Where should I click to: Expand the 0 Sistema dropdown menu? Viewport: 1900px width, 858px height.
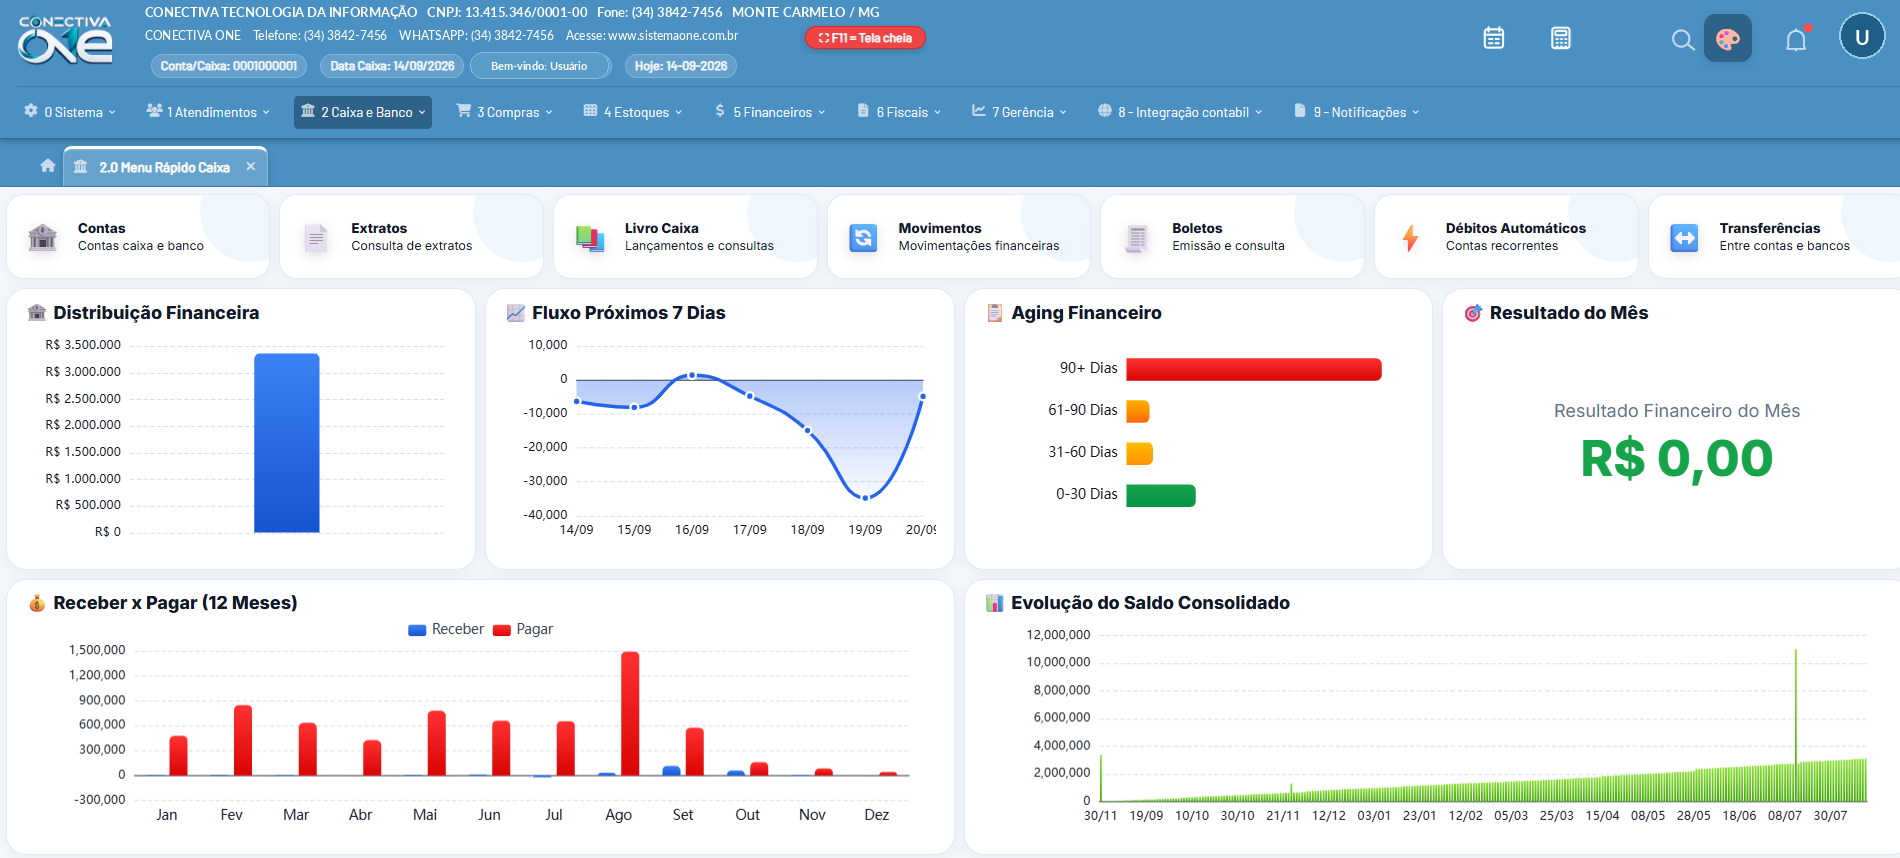[70, 112]
